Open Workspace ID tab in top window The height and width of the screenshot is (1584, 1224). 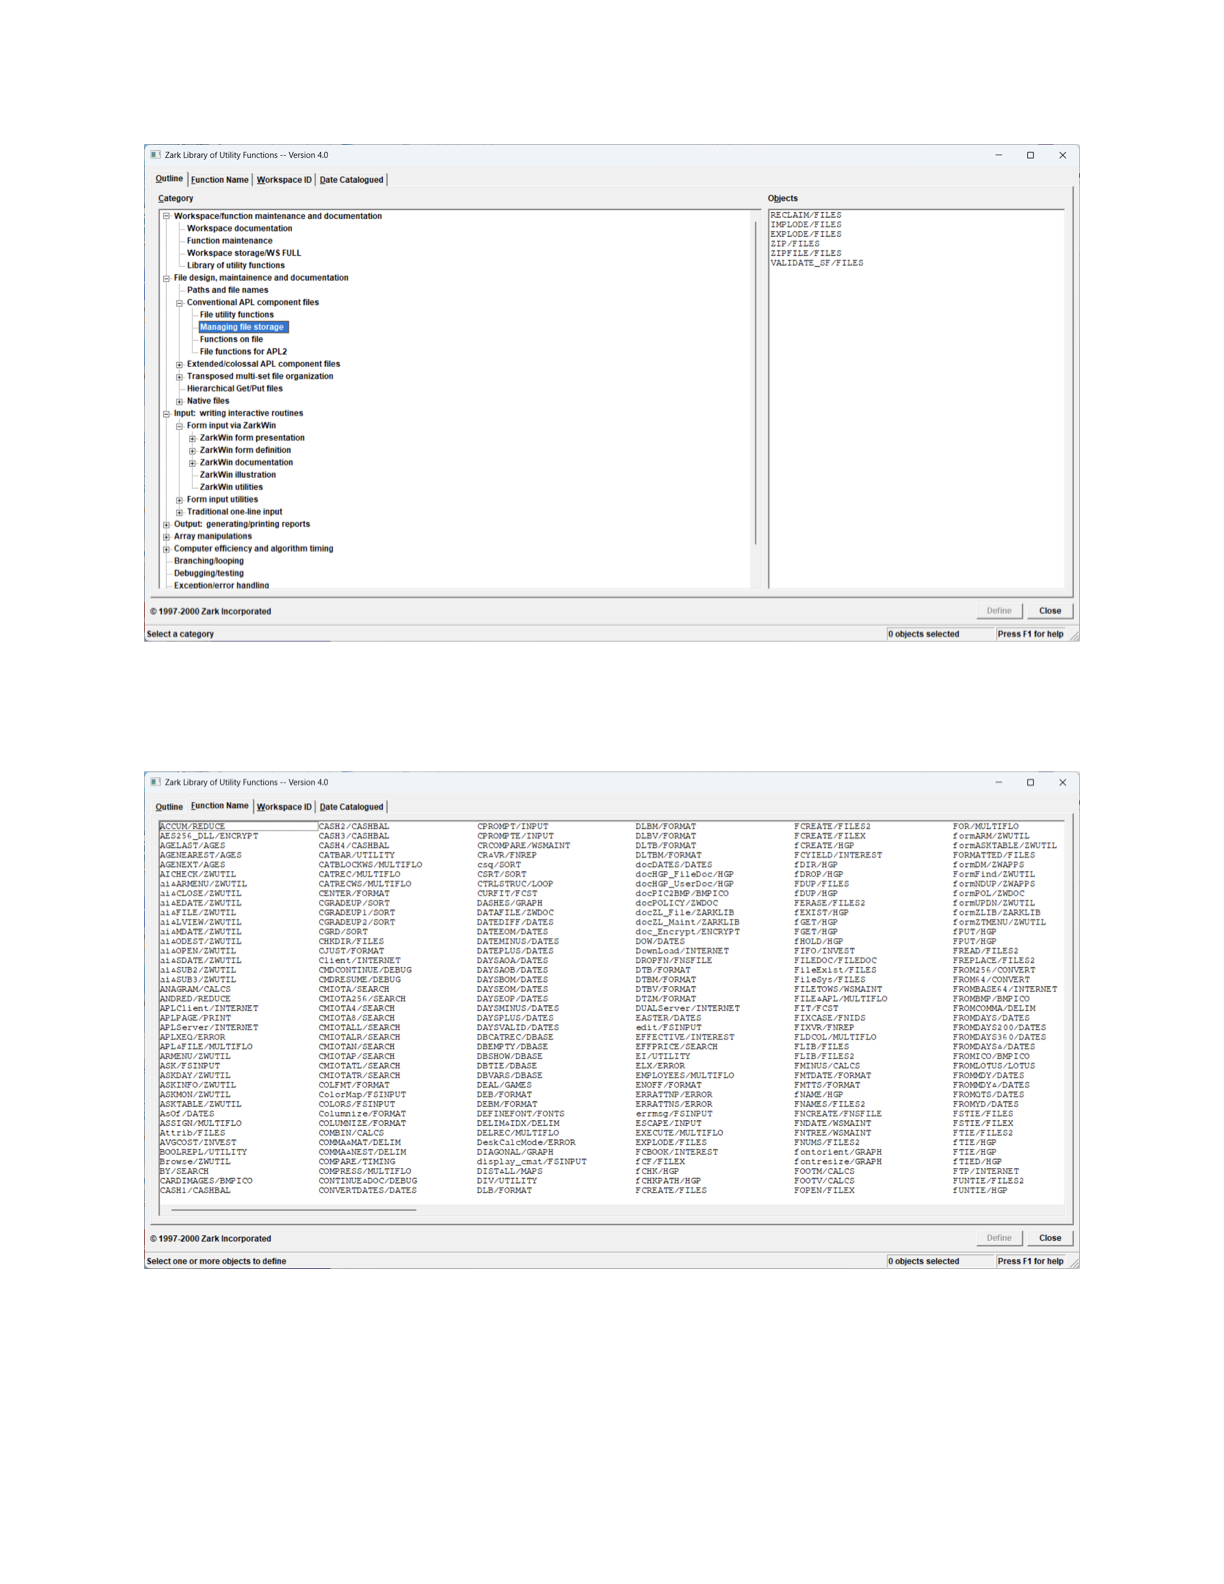coord(284,180)
